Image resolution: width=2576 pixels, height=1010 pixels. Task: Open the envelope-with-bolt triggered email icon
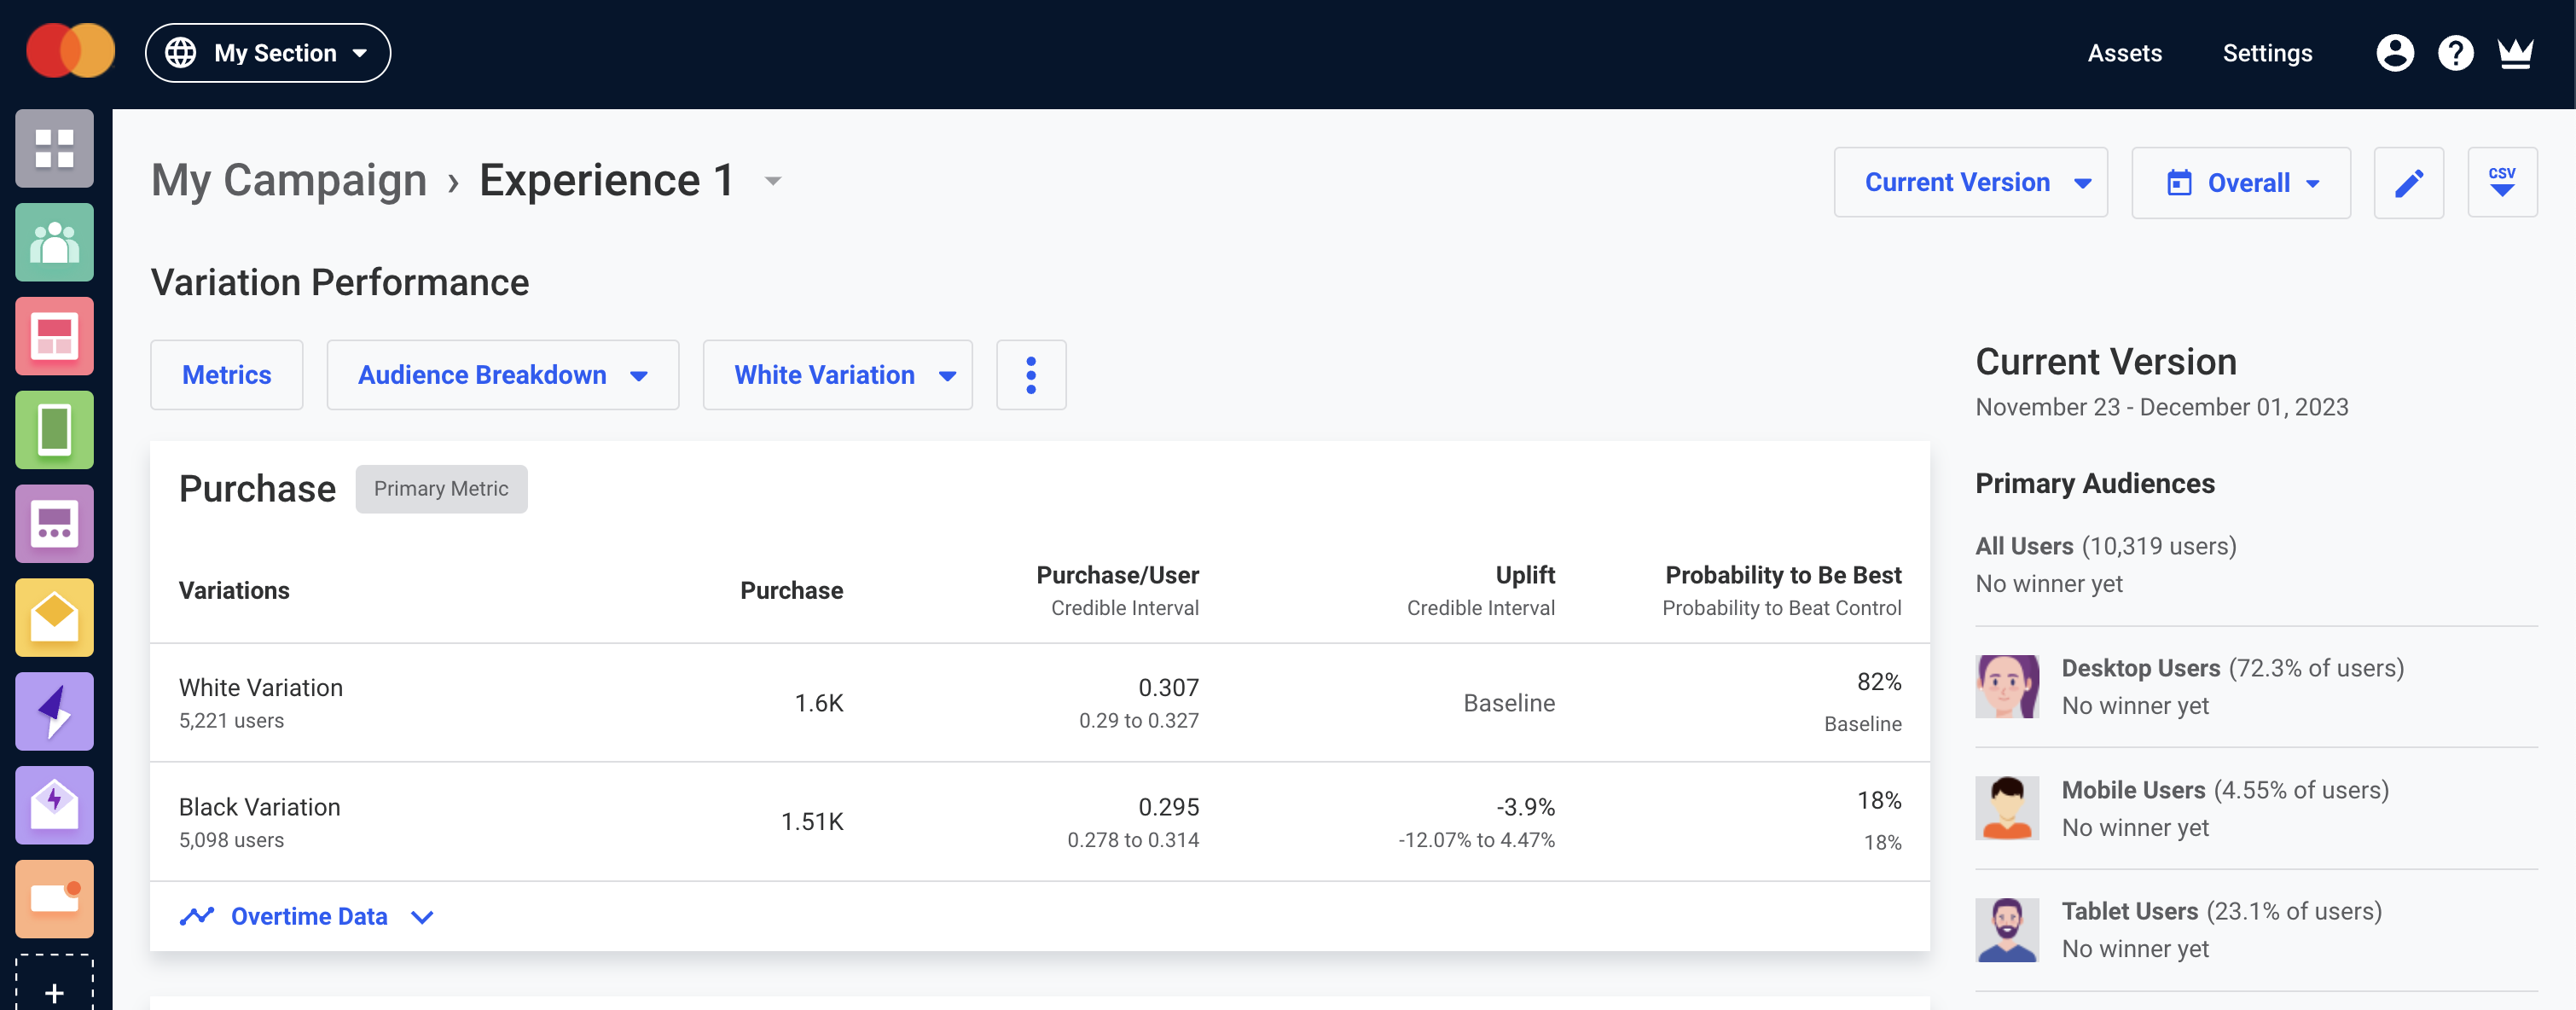[54, 806]
